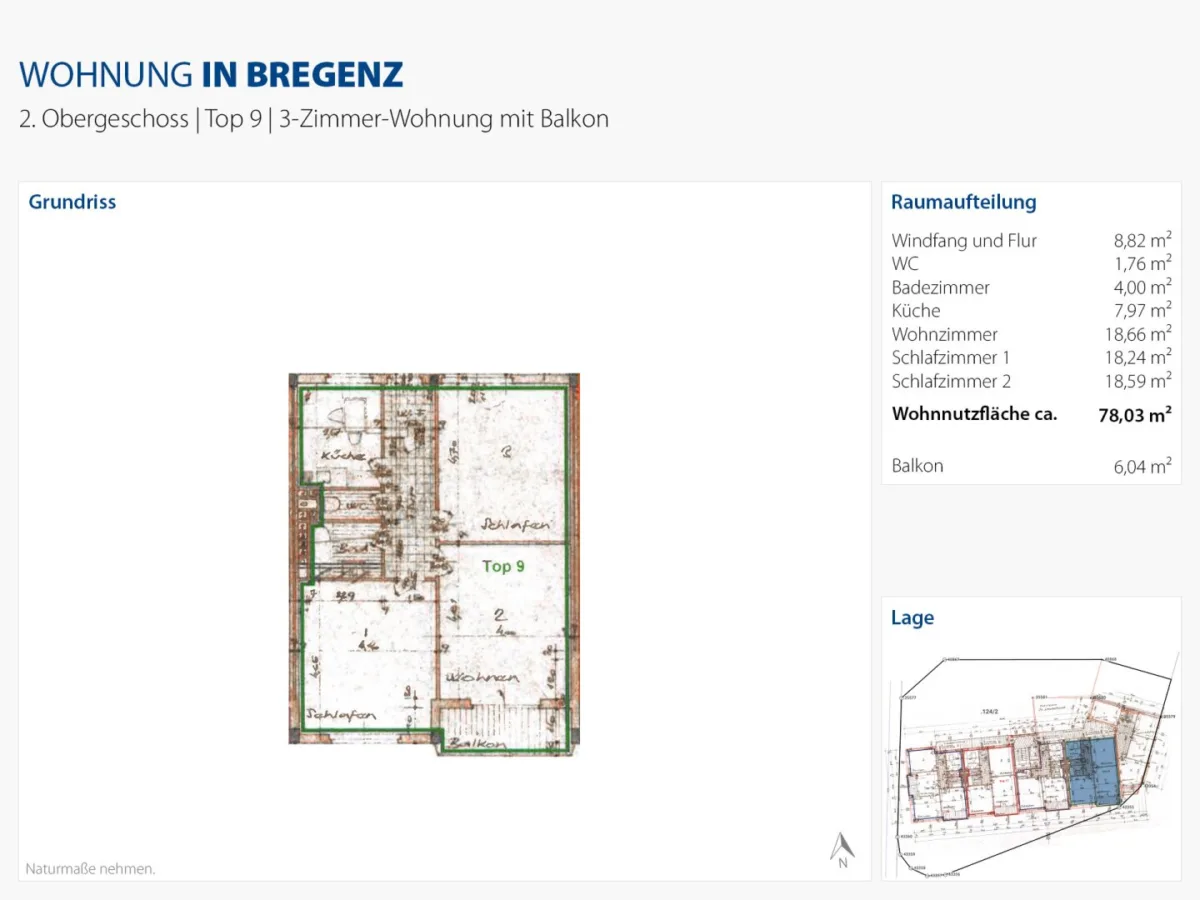The width and height of the screenshot is (1200, 900).
Task: Select the Raumaufteilung heading
Action: (x=963, y=202)
